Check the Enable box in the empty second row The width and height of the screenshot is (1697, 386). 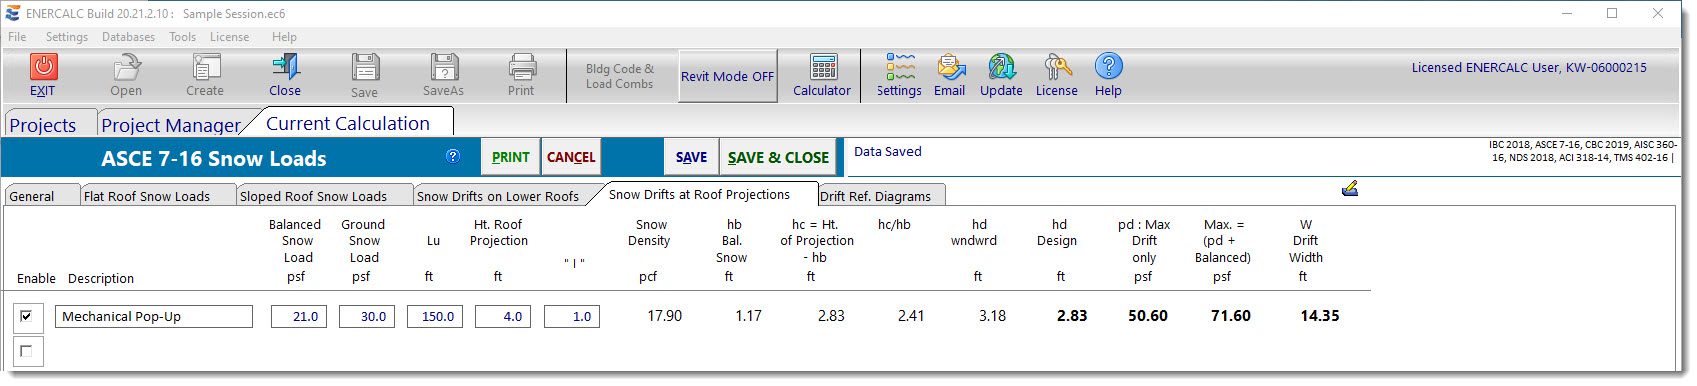(x=26, y=351)
